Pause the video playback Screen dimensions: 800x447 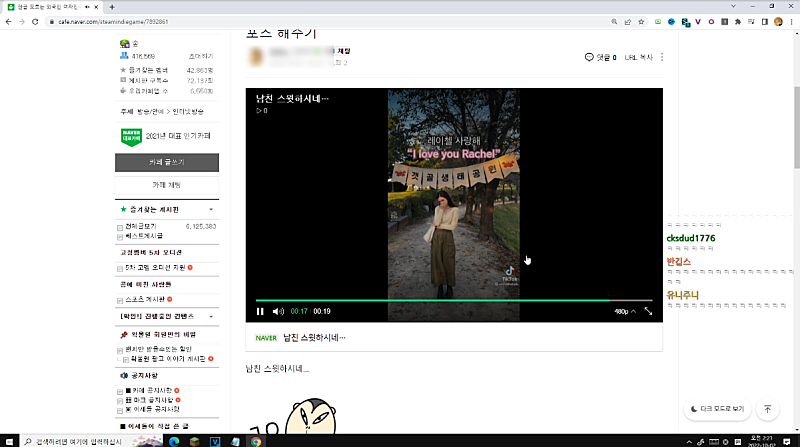coord(260,311)
